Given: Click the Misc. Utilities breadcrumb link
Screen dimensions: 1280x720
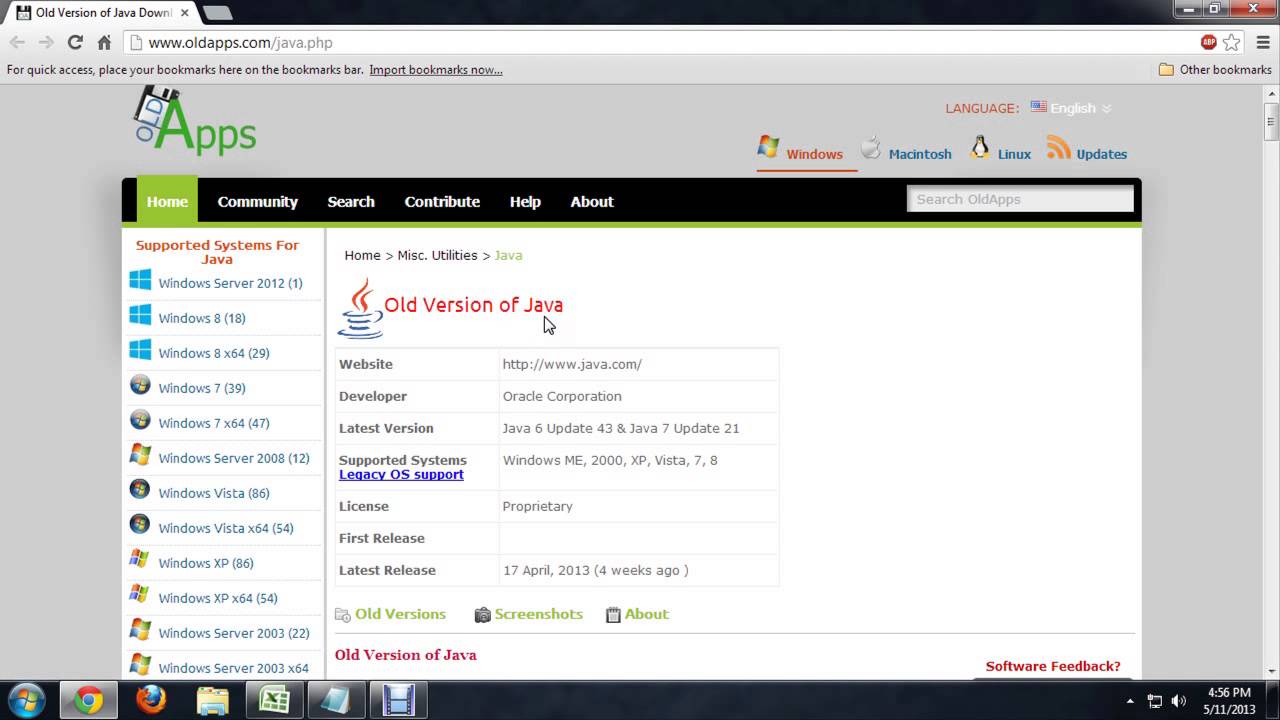Looking at the screenshot, I should (x=437, y=255).
